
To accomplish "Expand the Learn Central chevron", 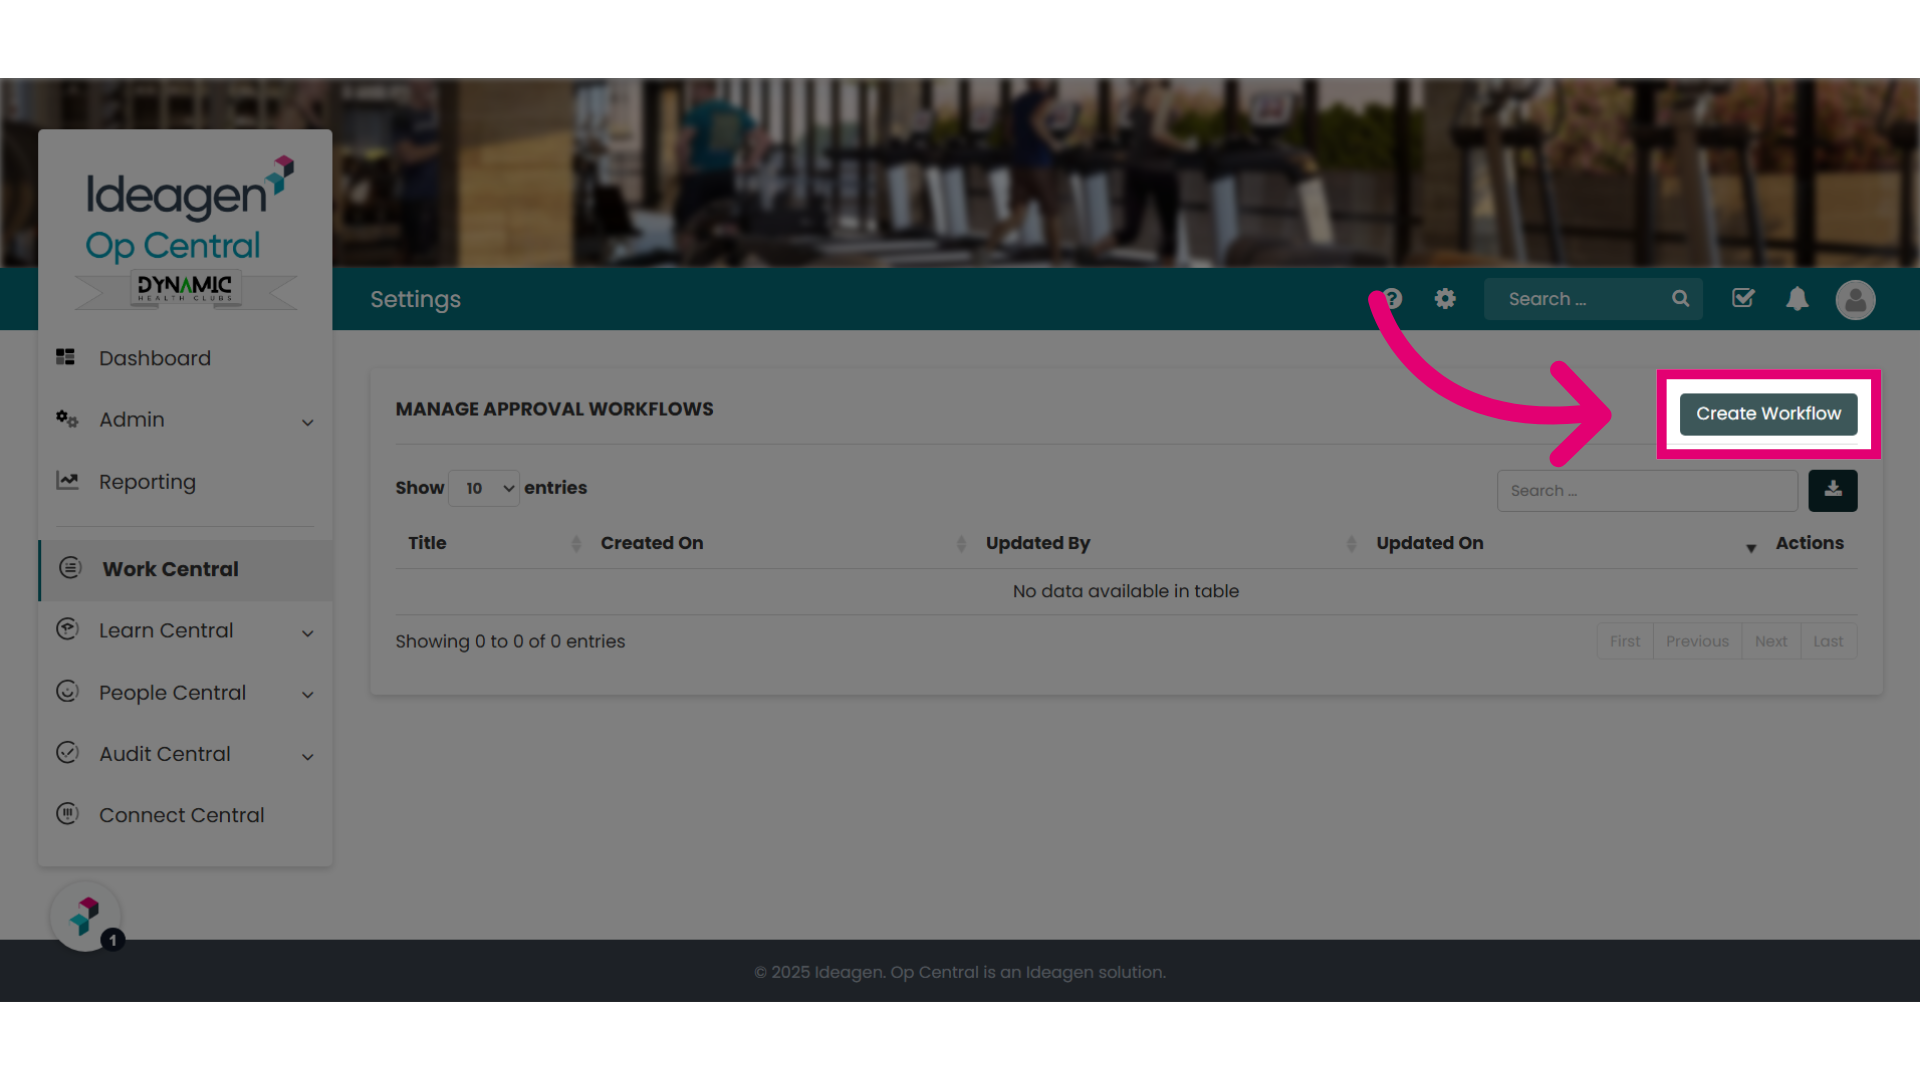I will [308, 634].
